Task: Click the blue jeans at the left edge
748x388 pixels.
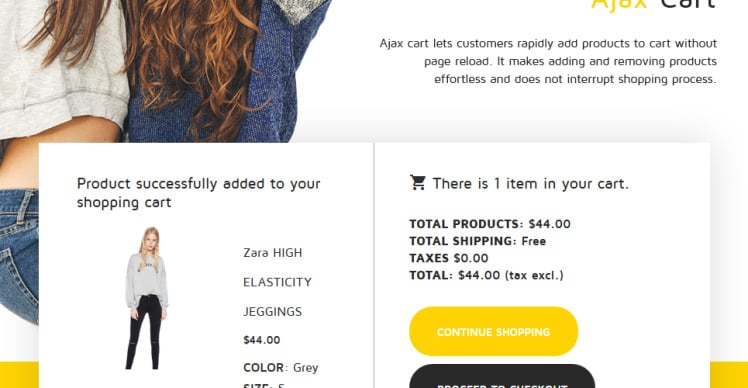Action: tap(19, 255)
